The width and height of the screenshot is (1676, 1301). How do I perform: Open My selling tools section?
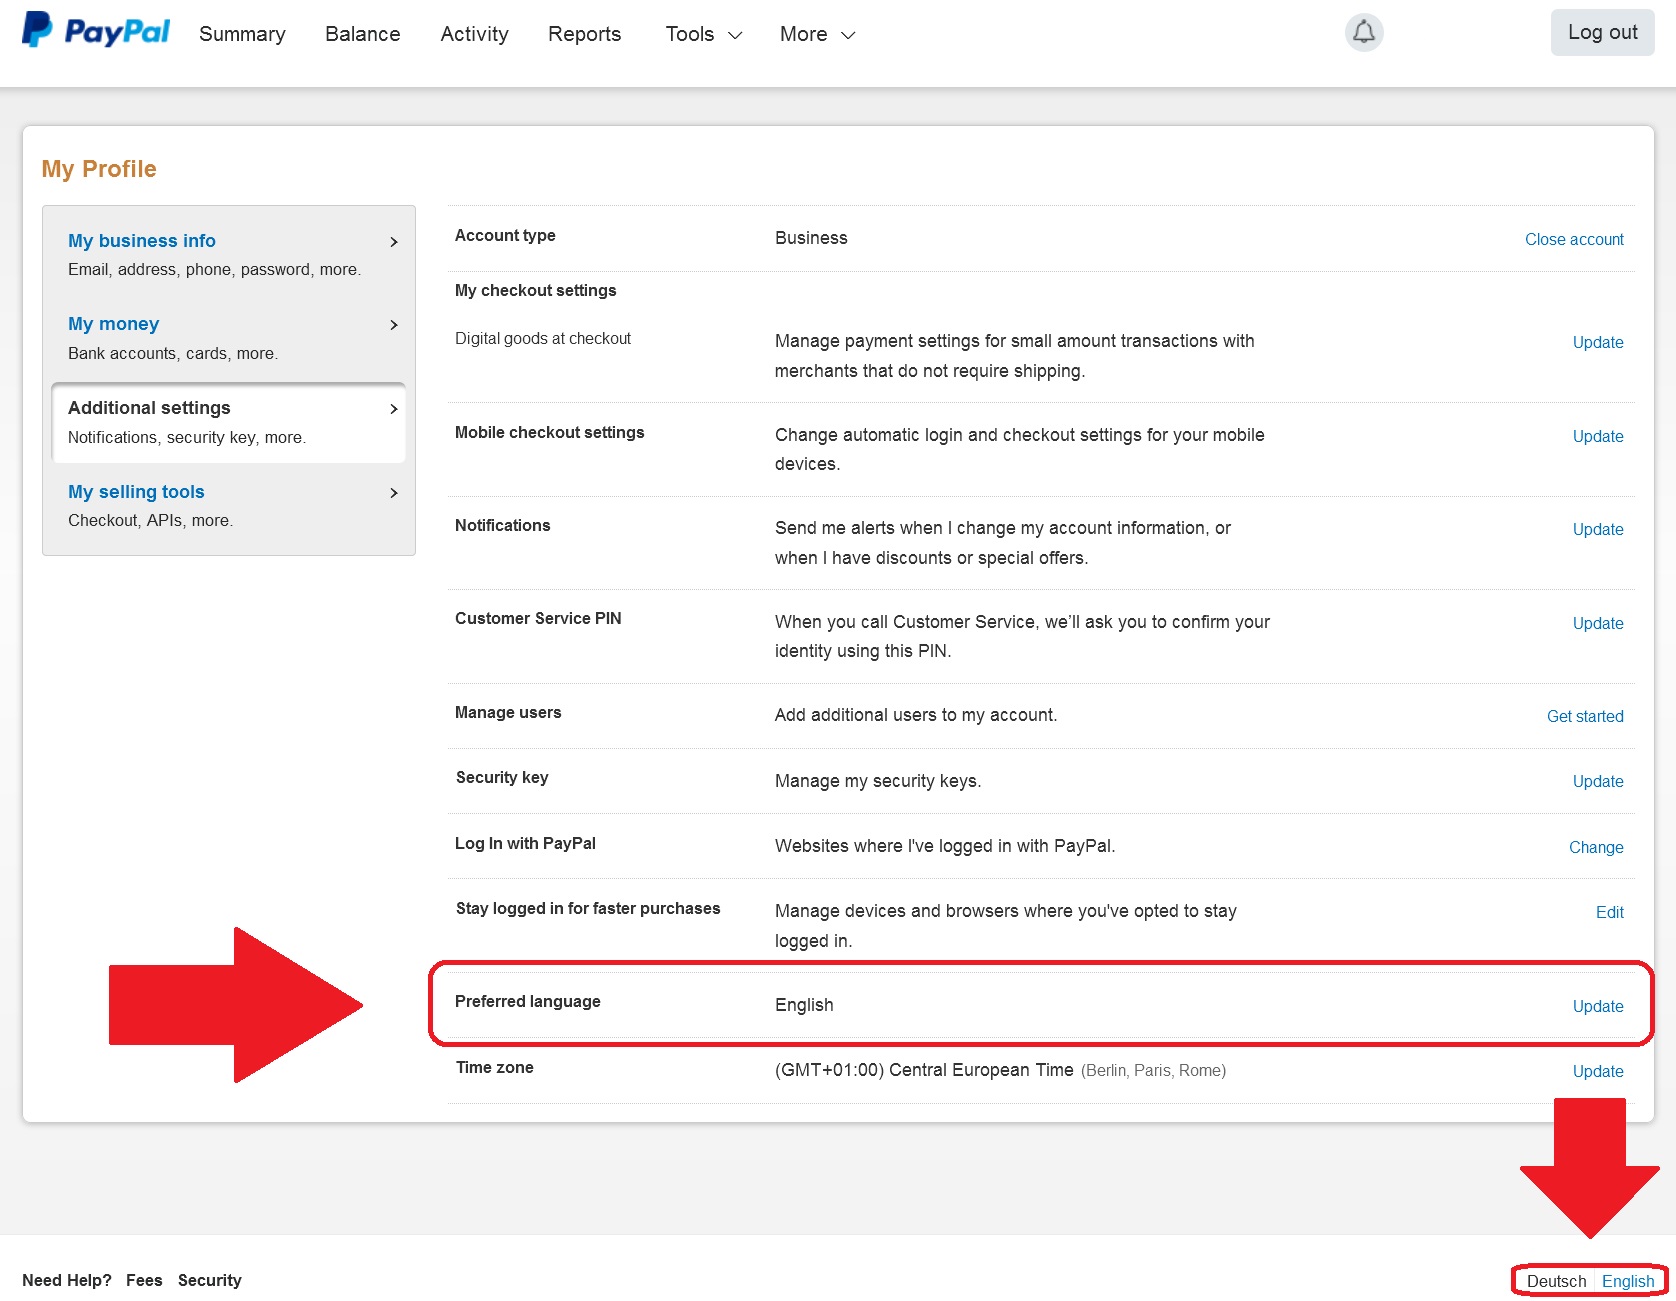(136, 492)
